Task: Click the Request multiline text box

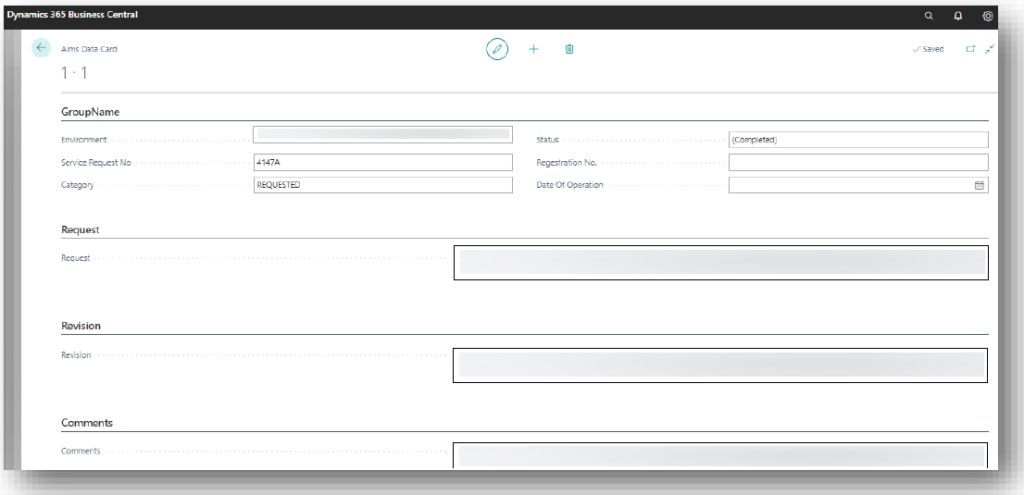Action: (720, 263)
